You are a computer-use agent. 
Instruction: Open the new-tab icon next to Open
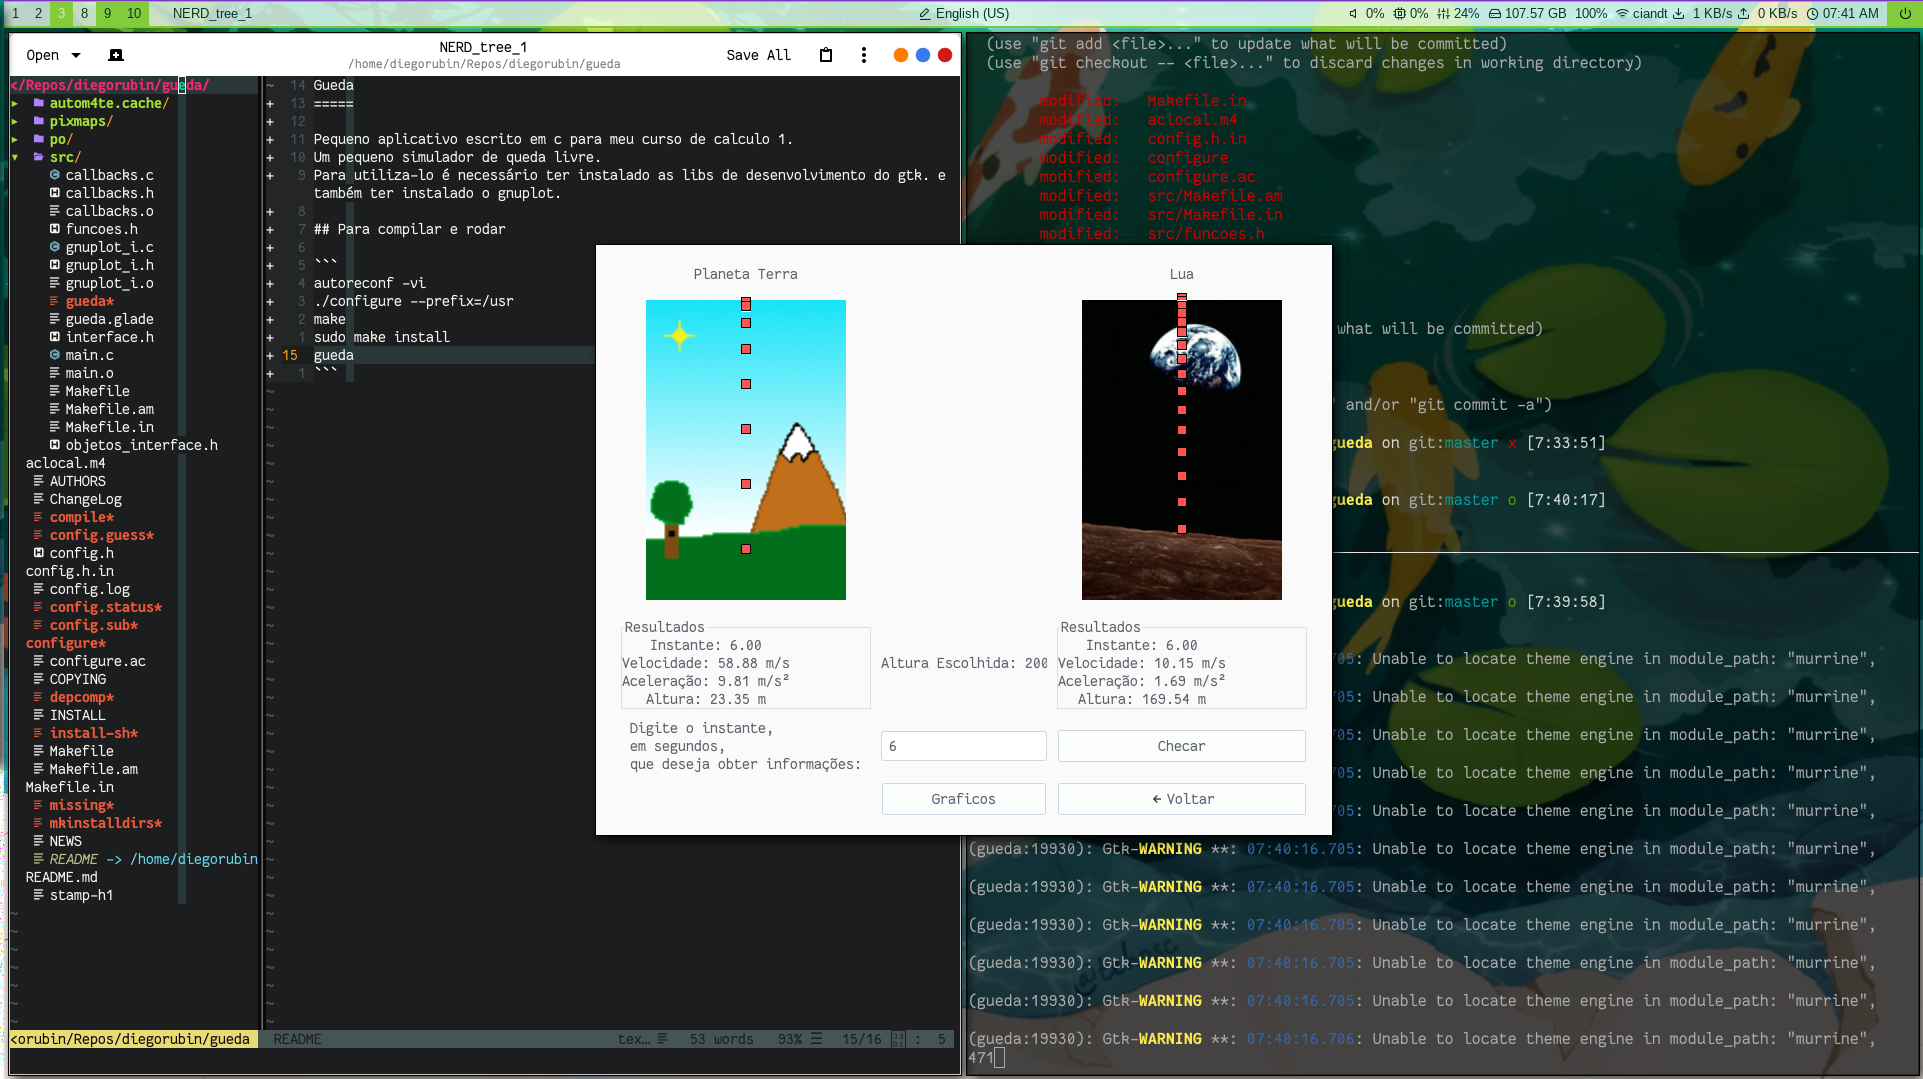click(x=116, y=55)
